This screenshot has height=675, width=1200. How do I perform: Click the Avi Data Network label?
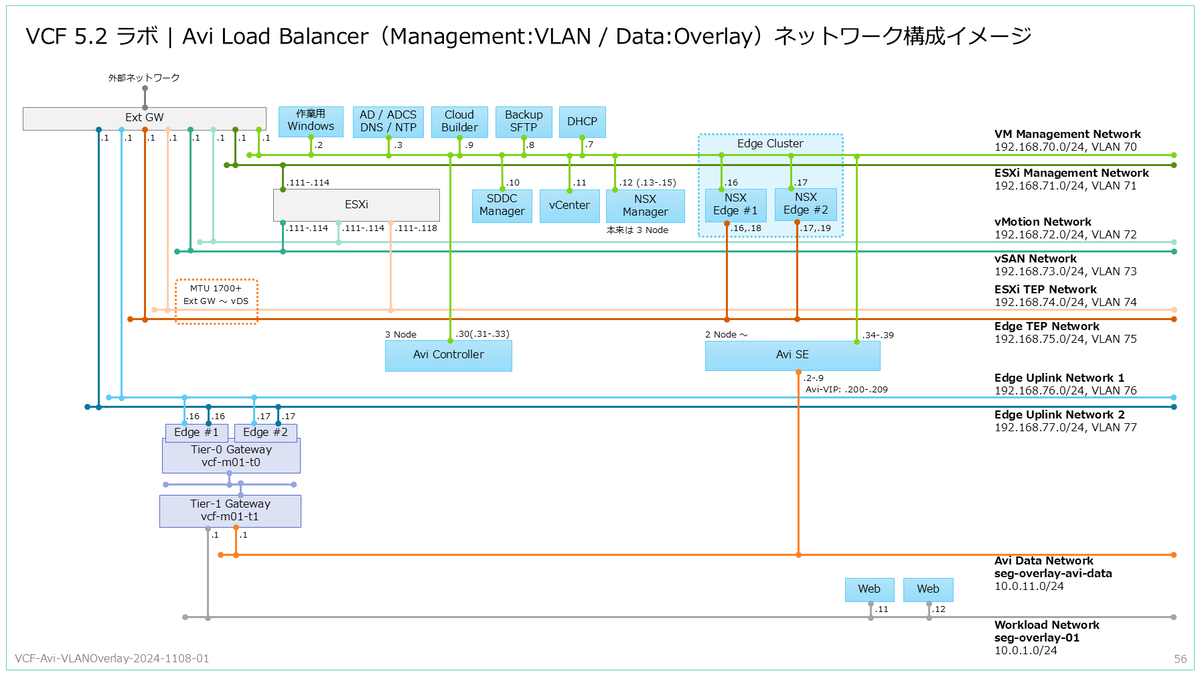(1043, 561)
